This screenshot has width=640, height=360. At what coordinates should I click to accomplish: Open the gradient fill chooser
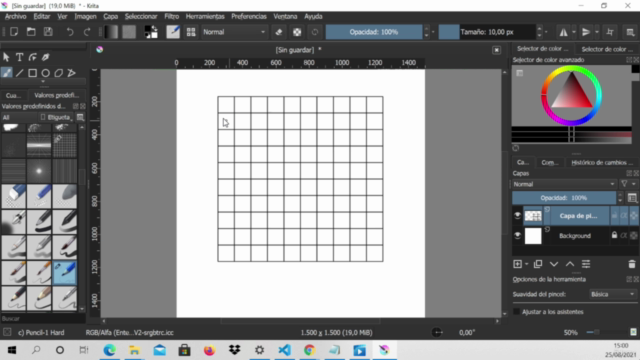pos(111,32)
